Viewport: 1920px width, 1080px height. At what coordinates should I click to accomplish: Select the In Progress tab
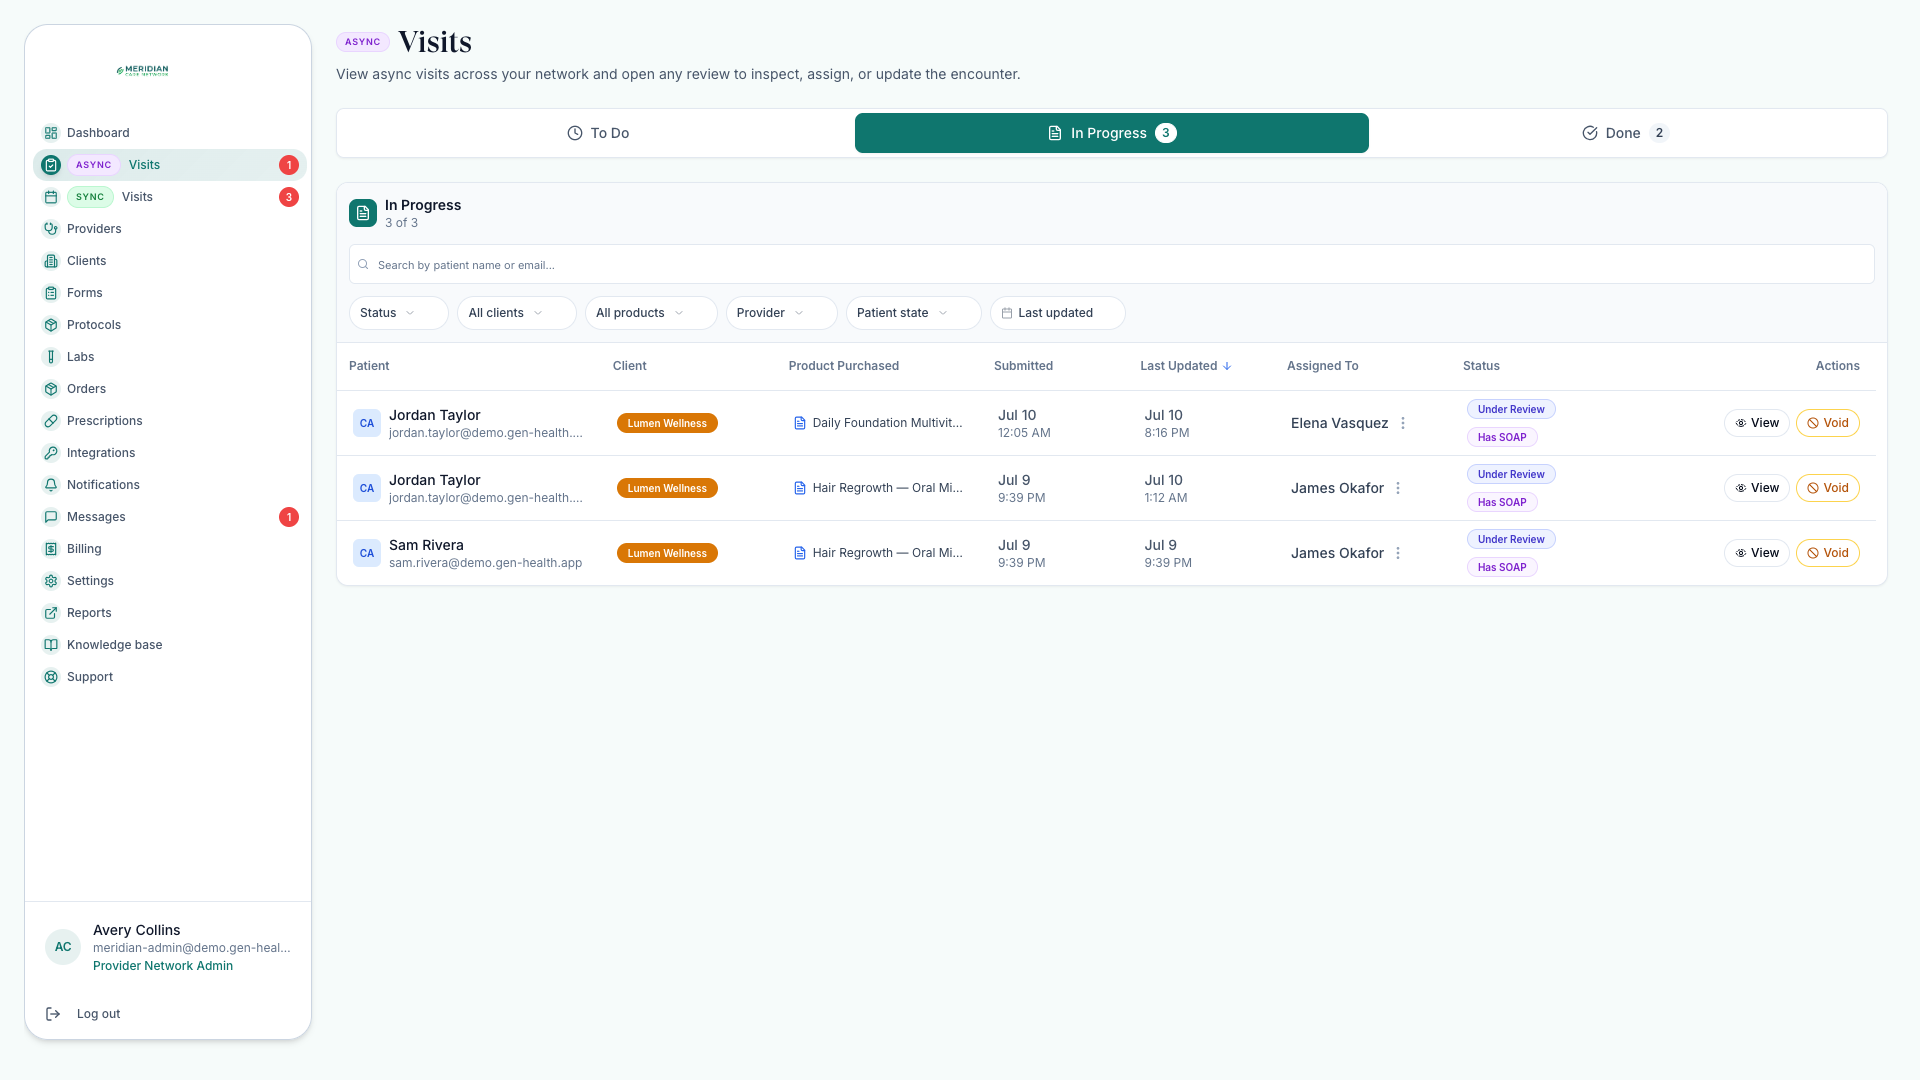pyautogui.click(x=1111, y=133)
